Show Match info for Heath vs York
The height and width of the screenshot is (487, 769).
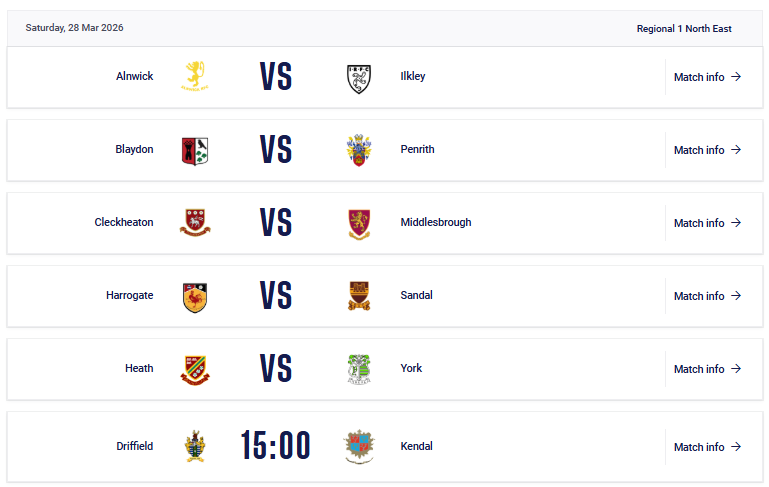pyautogui.click(x=707, y=369)
